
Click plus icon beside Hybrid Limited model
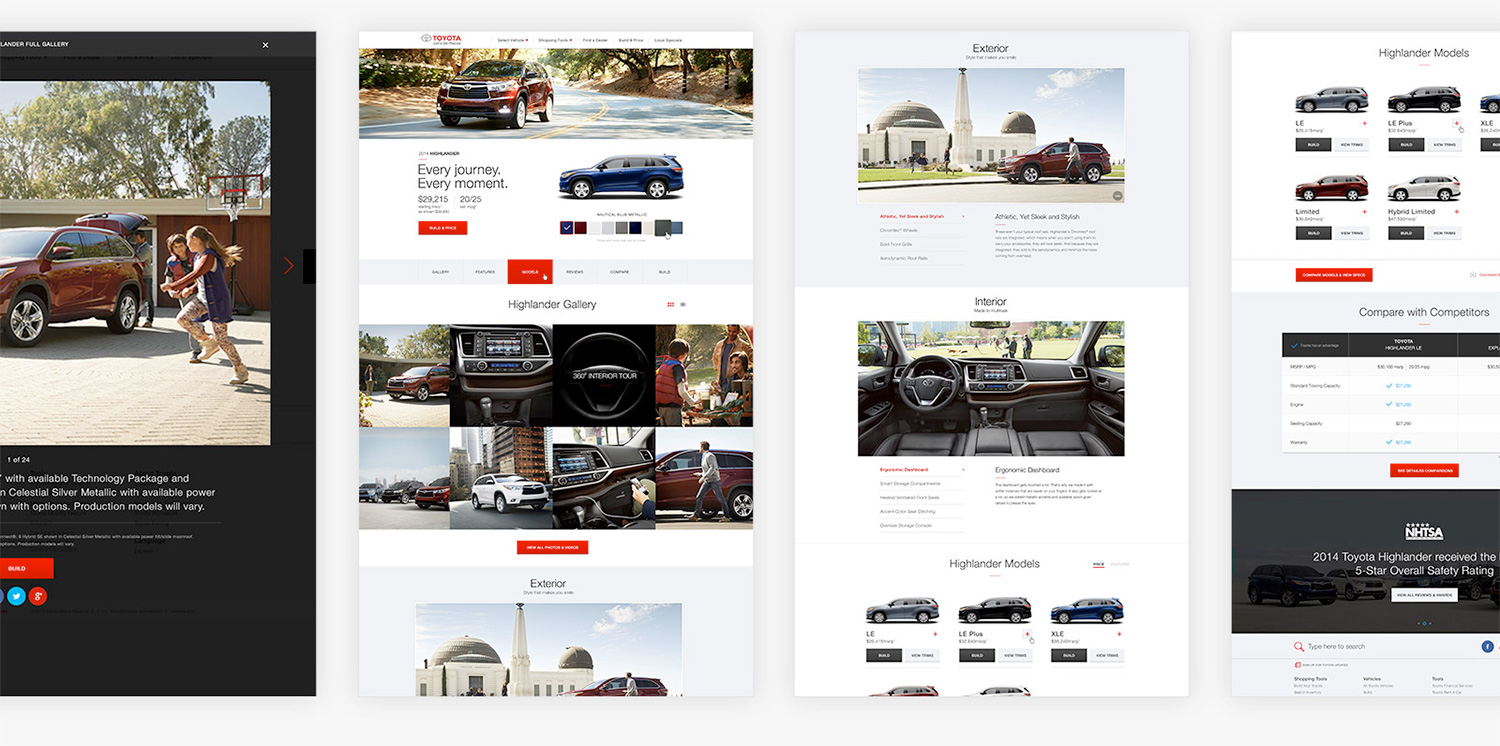coord(1456,211)
